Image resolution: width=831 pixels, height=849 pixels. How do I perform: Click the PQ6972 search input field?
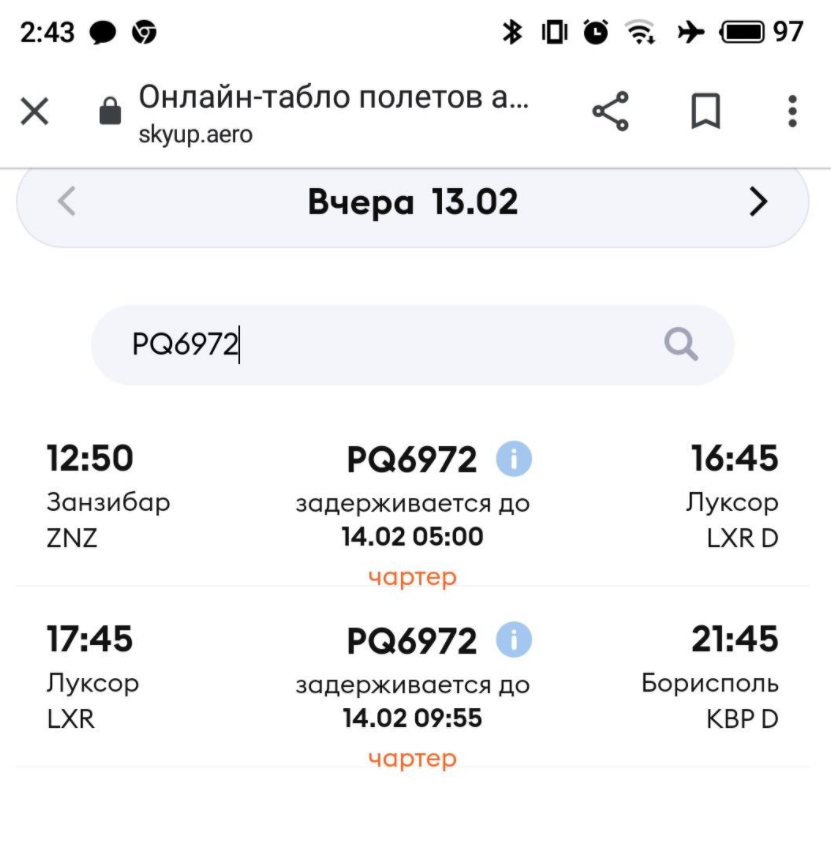pyautogui.click(x=413, y=344)
